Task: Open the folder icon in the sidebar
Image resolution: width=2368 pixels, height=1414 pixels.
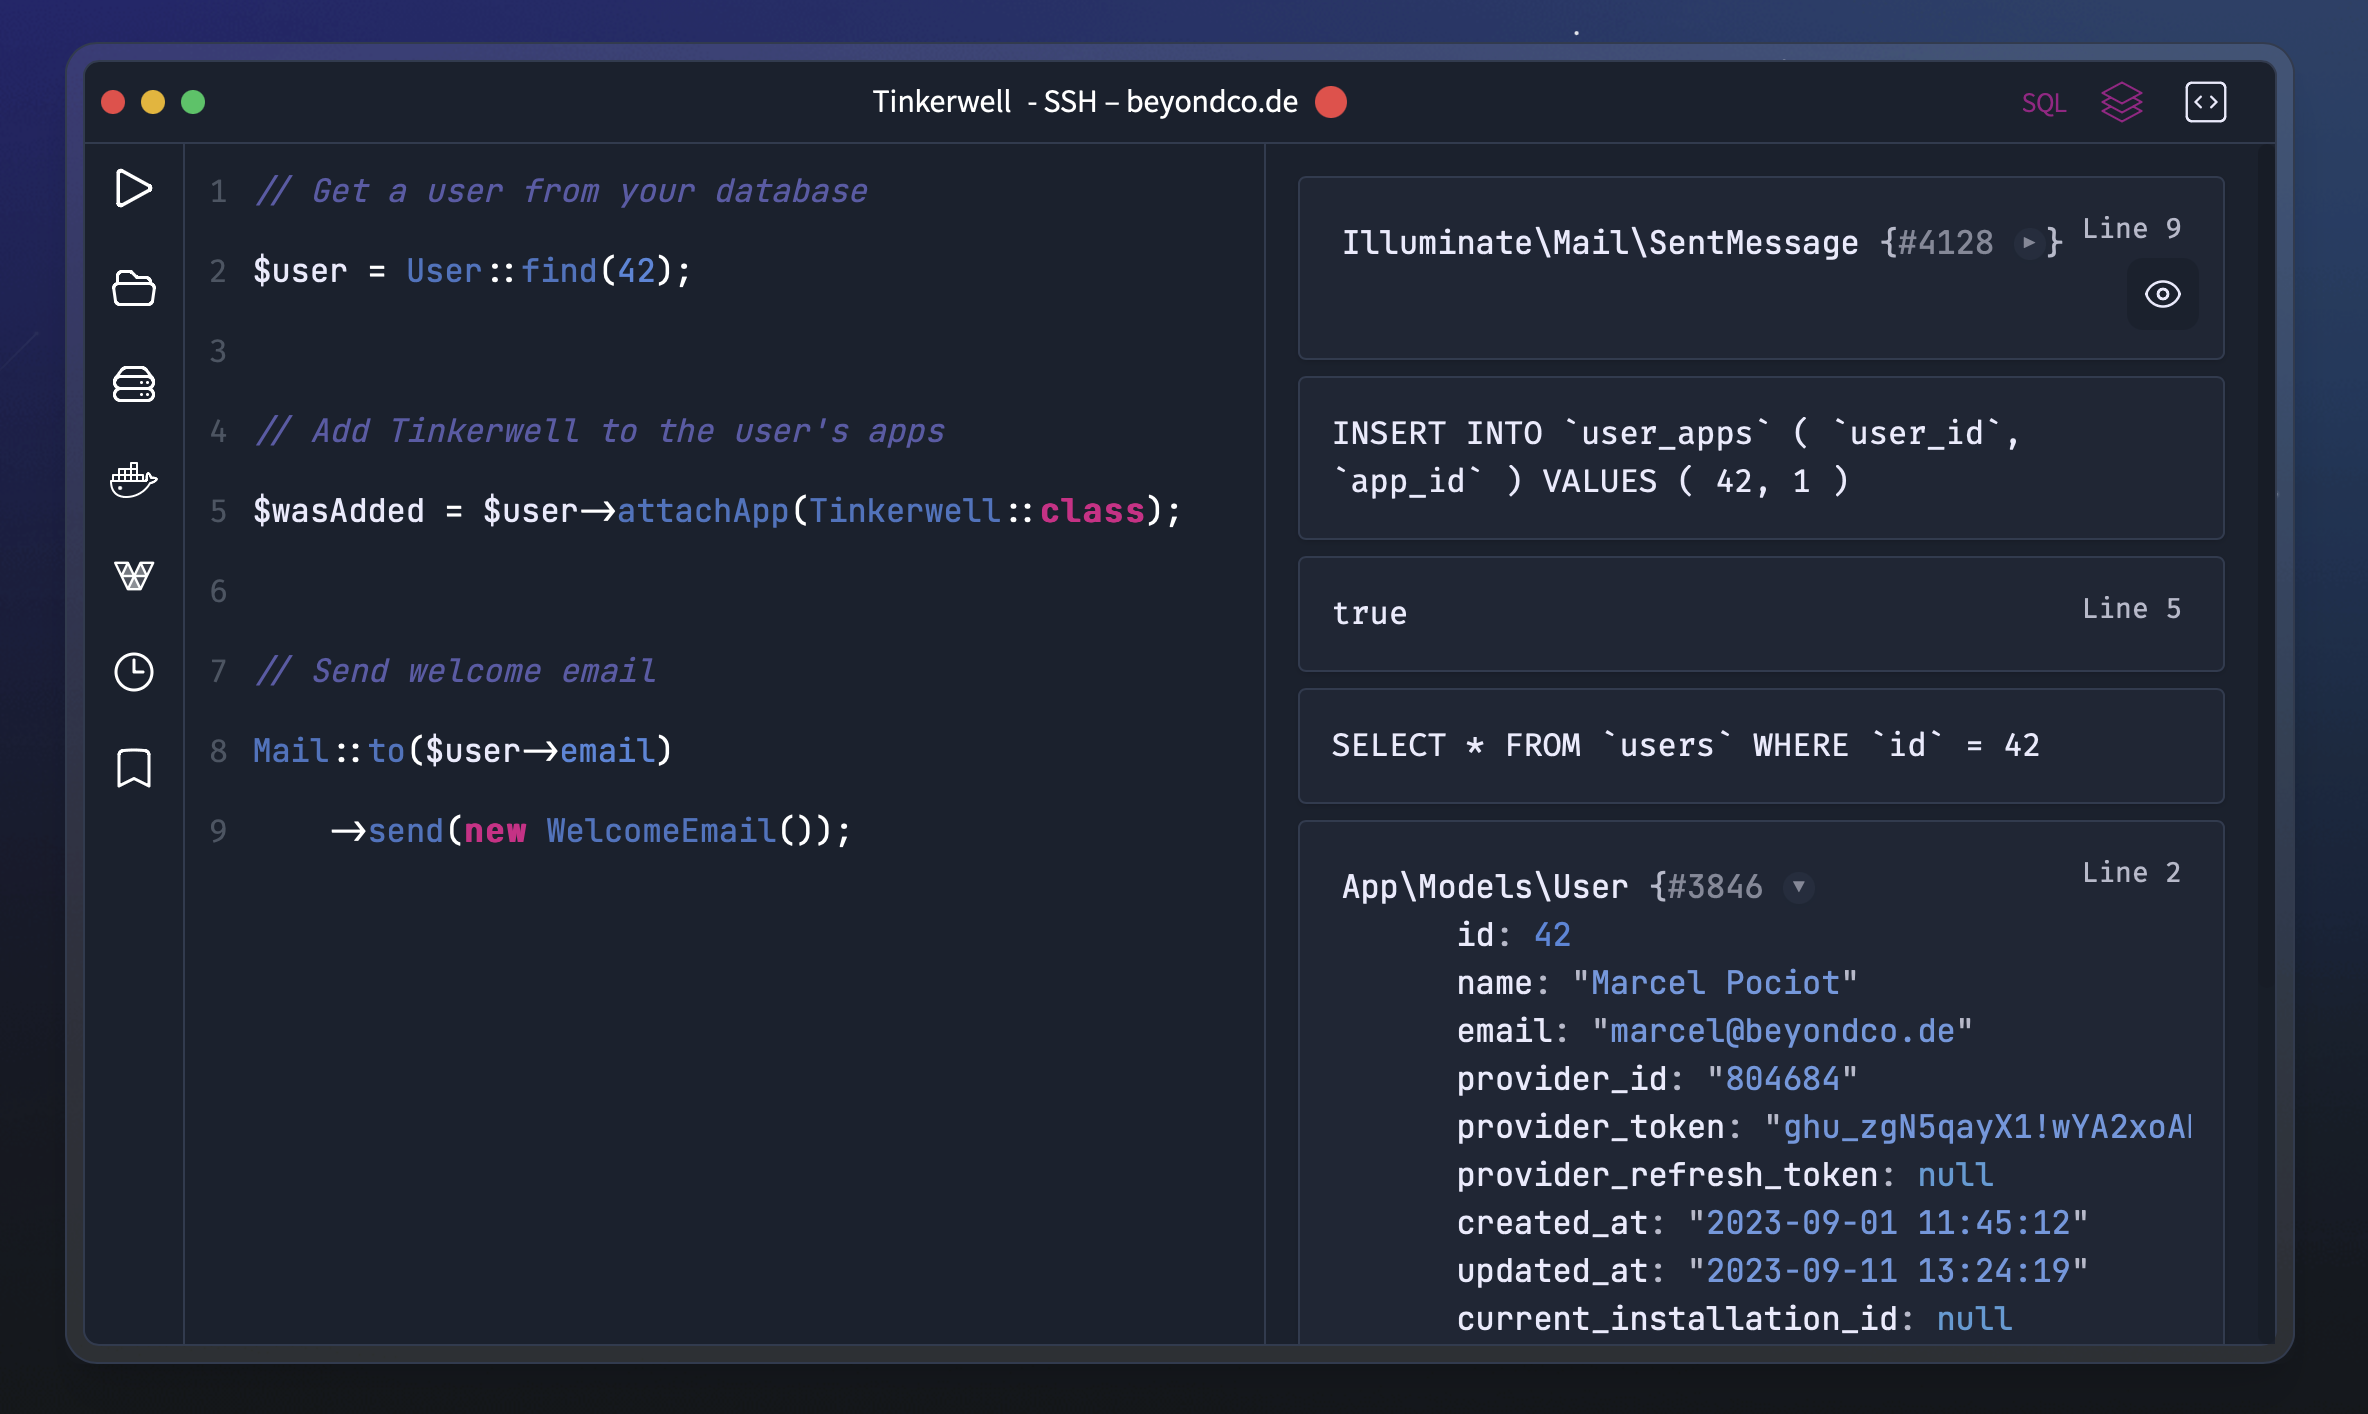Action: pyautogui.click(x=133, y=289)
